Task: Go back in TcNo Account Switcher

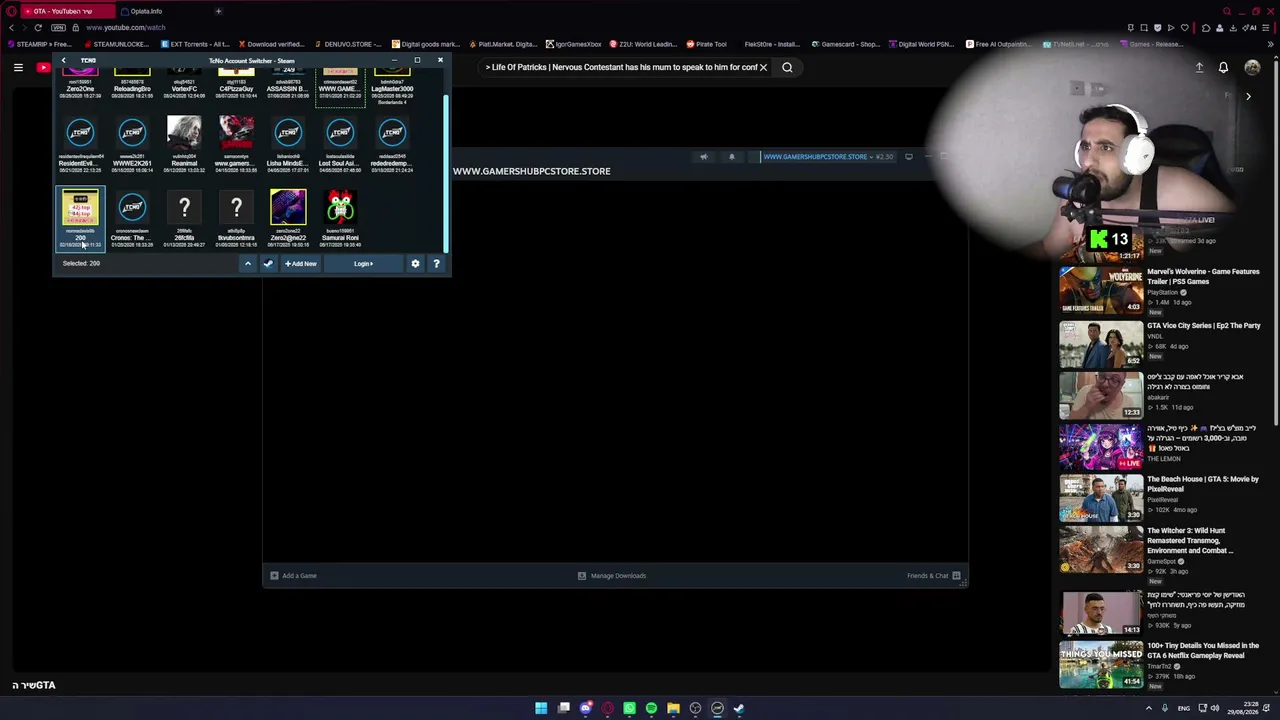Action: point(63,60)
